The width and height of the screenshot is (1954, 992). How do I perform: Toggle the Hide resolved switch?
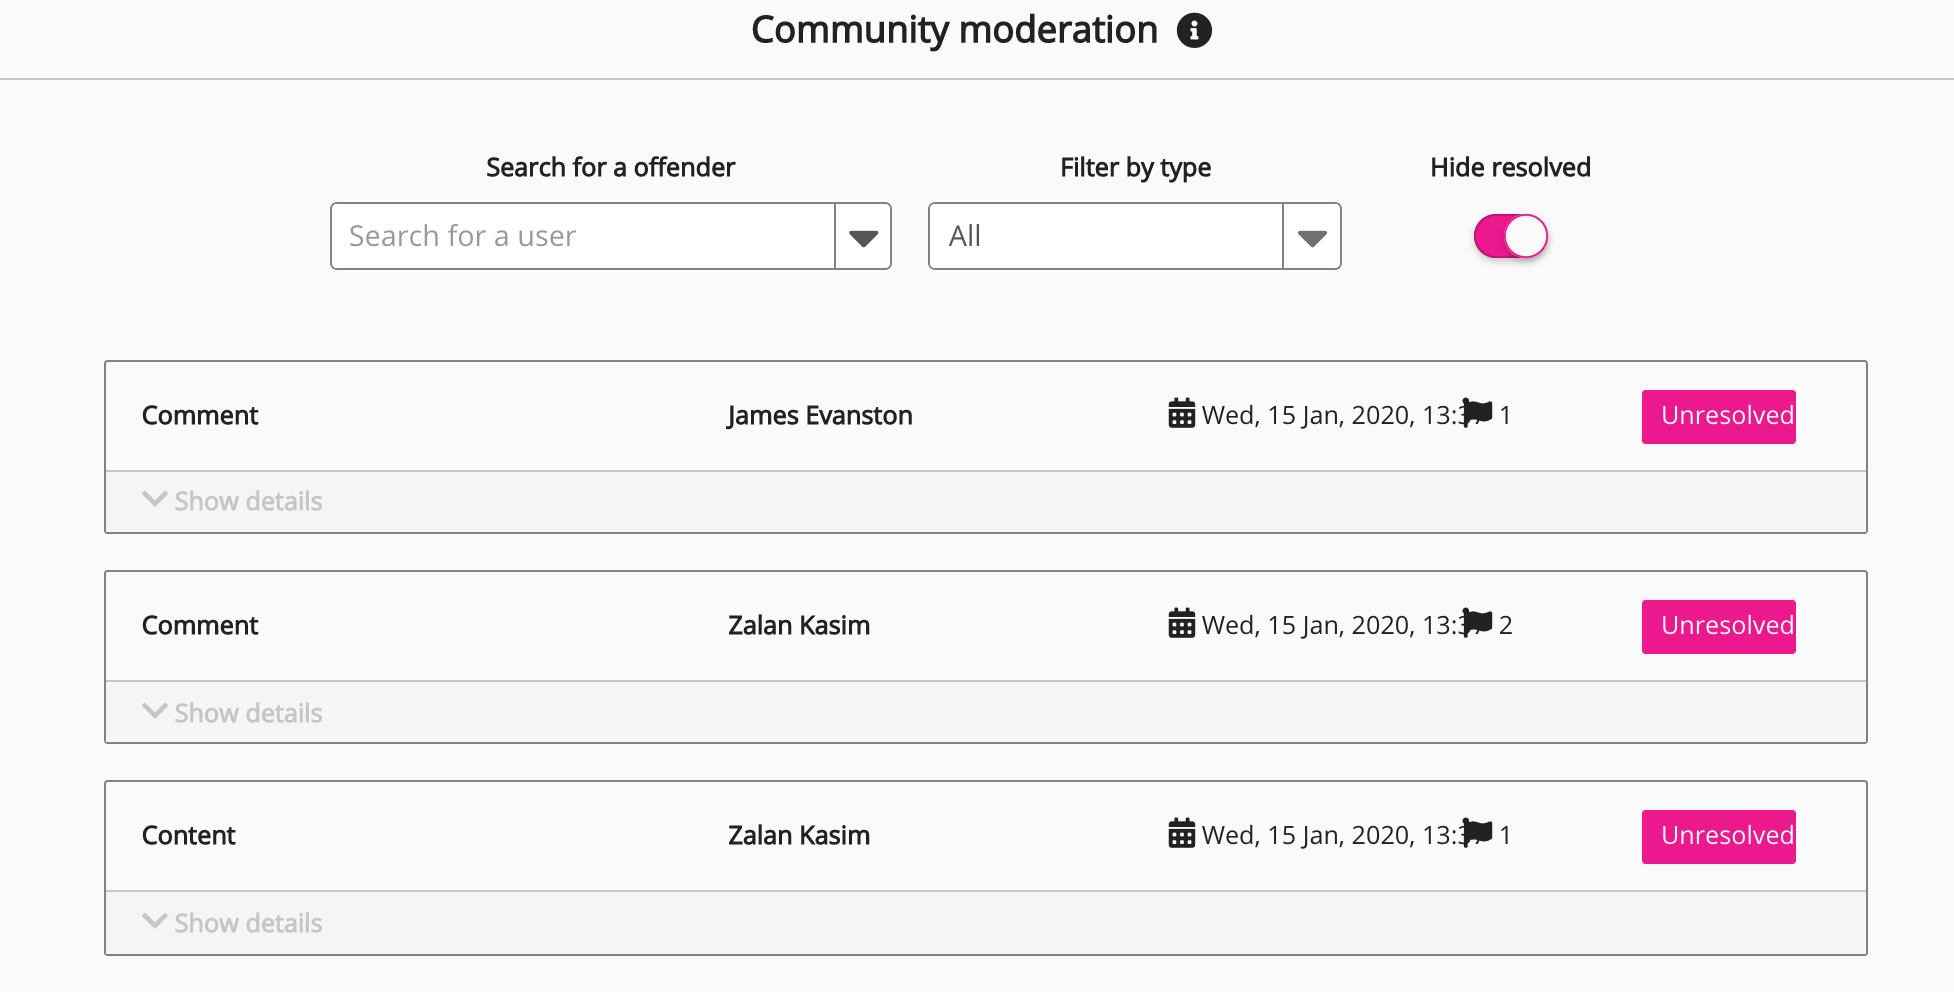[1510, 237]
